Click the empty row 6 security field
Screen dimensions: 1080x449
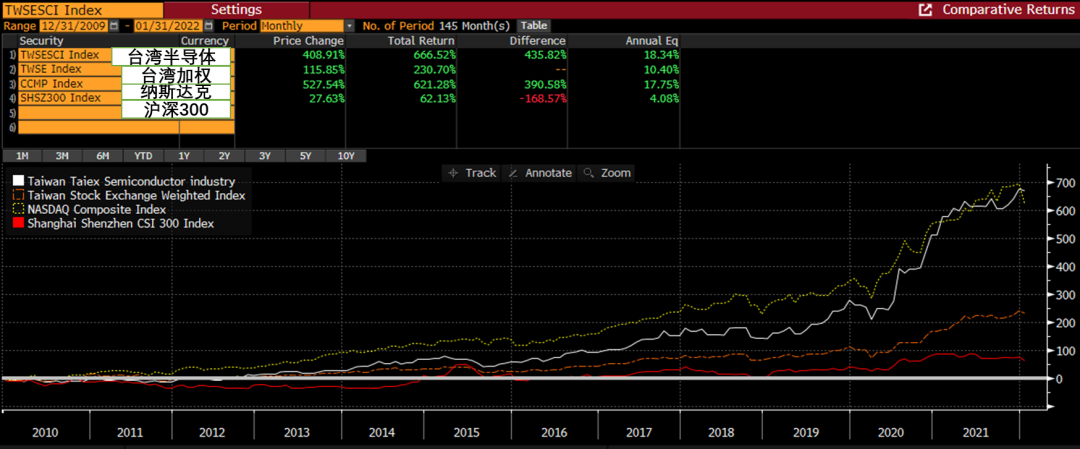[98, 127]
